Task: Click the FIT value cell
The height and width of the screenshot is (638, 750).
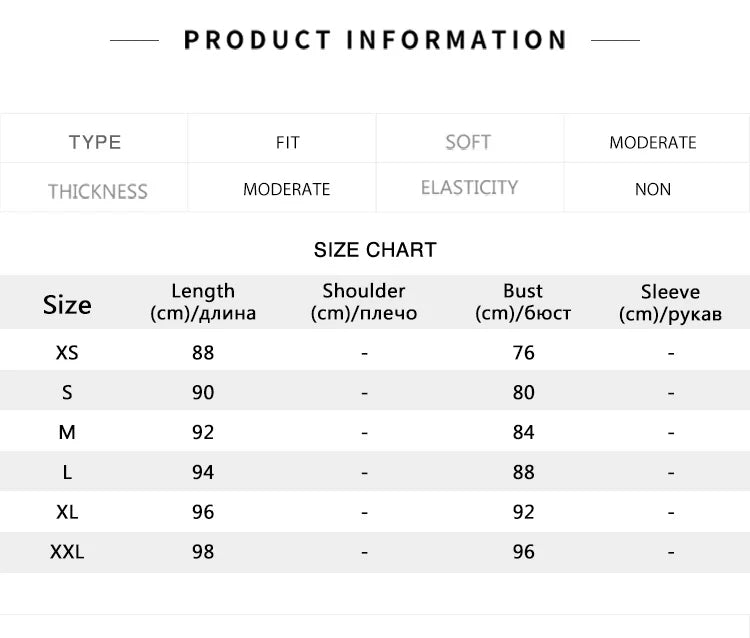Action: 287,143
